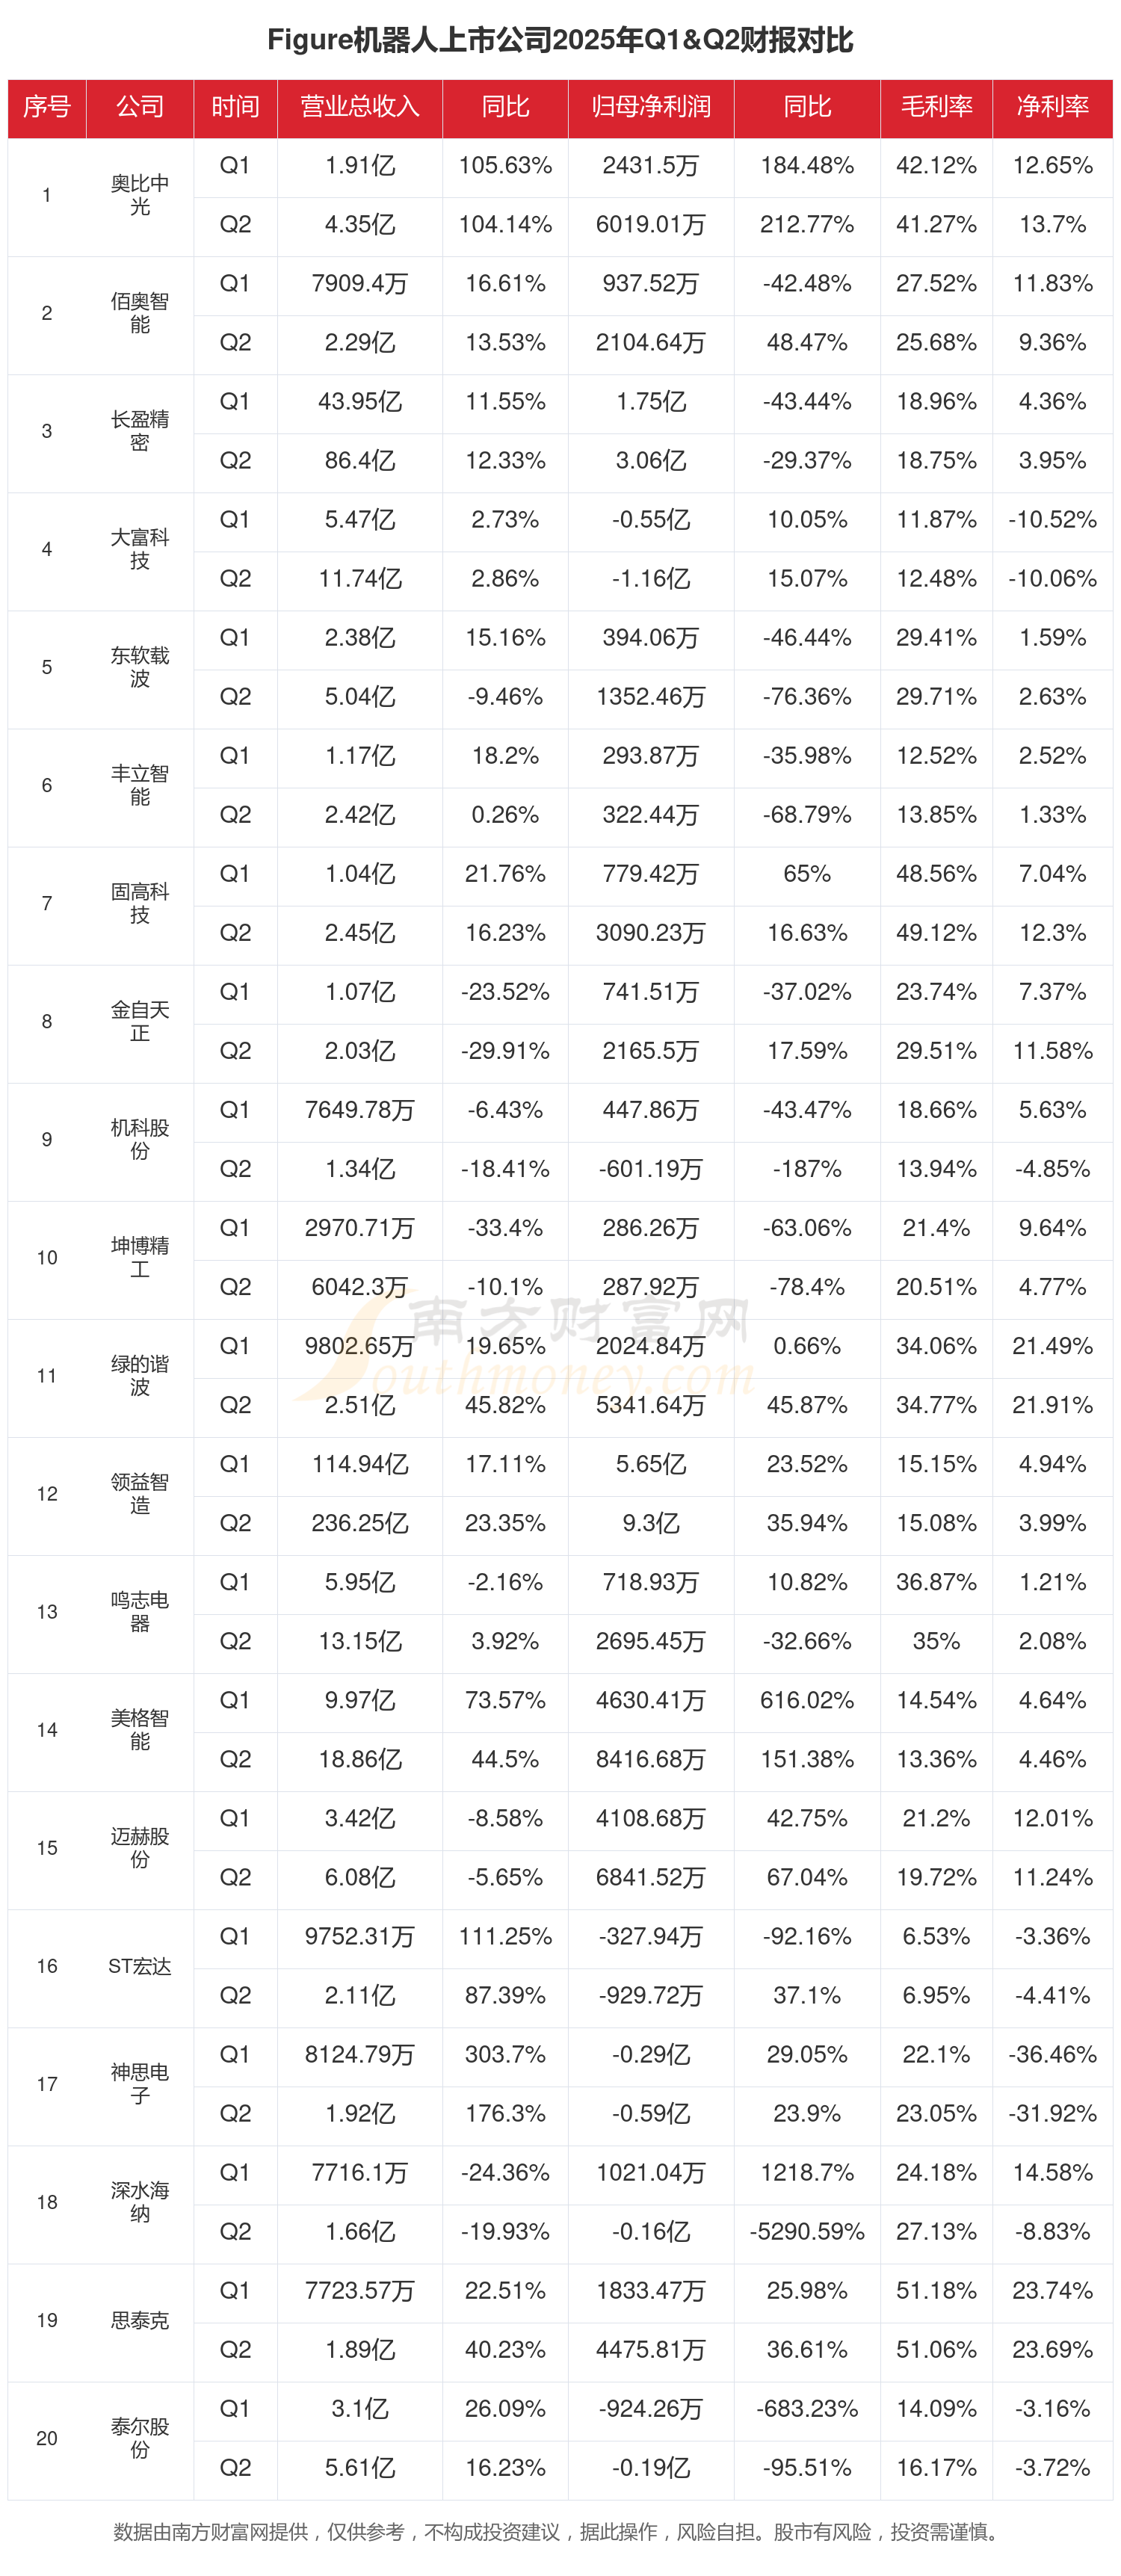Click the 净利率 column header
Image resolution: width=1121 pixels, height=2576 pixels.
coord(1052,107)
